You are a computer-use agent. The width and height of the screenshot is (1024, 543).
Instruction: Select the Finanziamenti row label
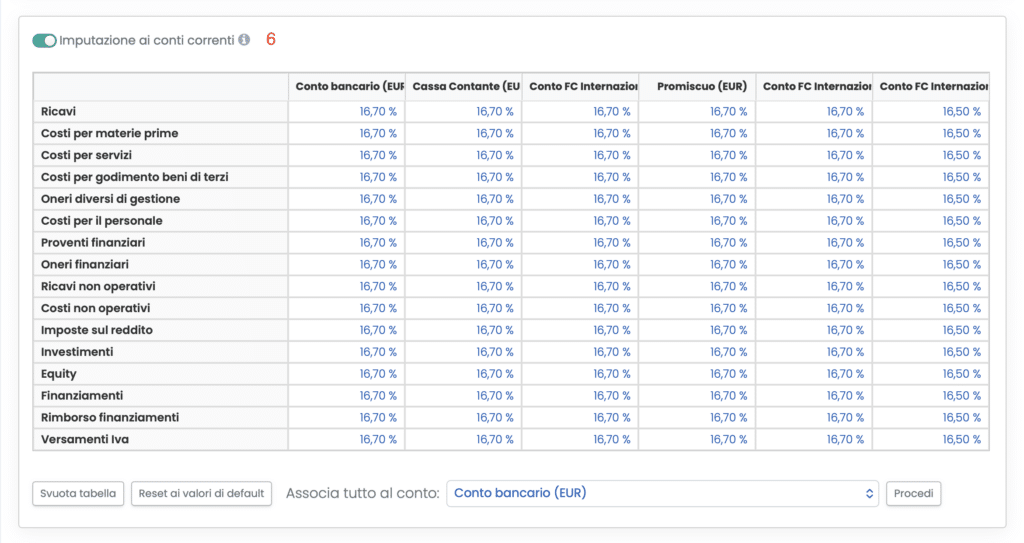click(x=82, y=396)
